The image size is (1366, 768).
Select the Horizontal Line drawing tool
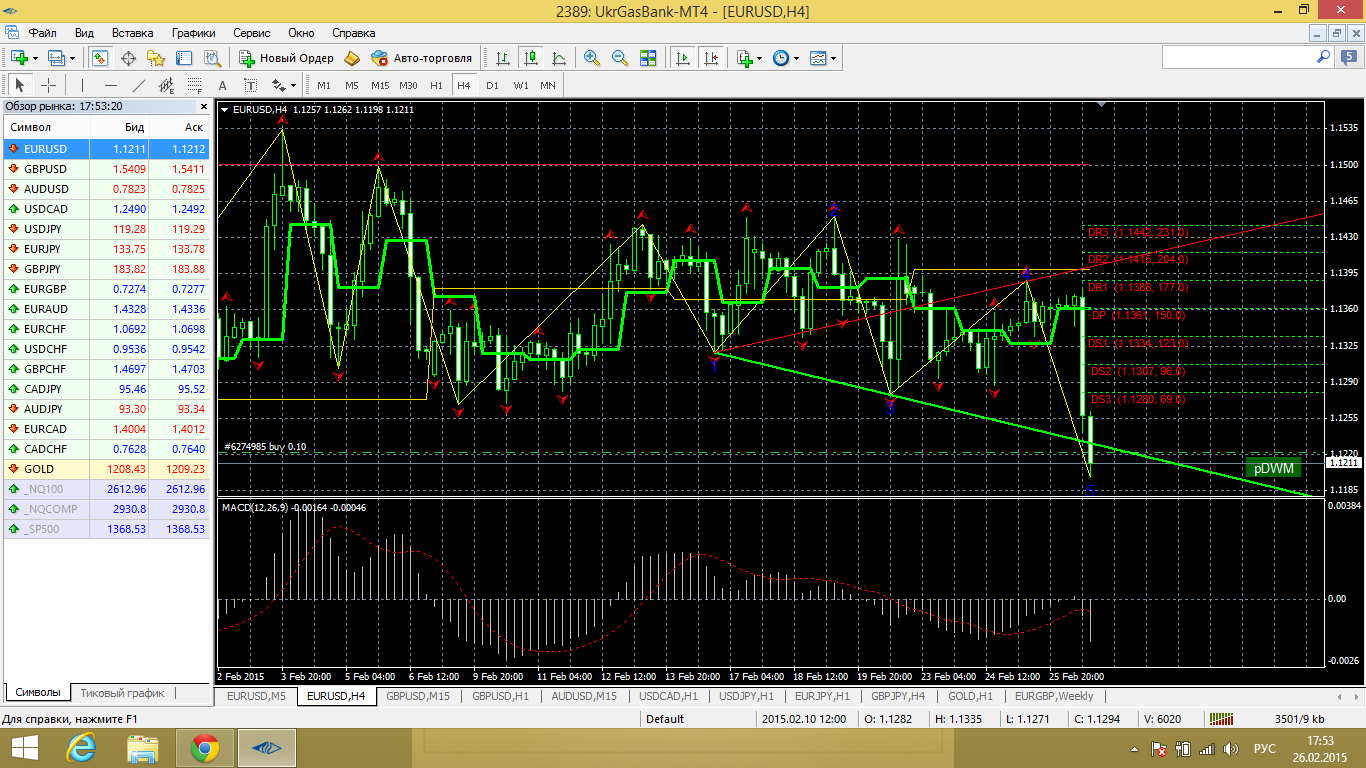pos(110,85)
